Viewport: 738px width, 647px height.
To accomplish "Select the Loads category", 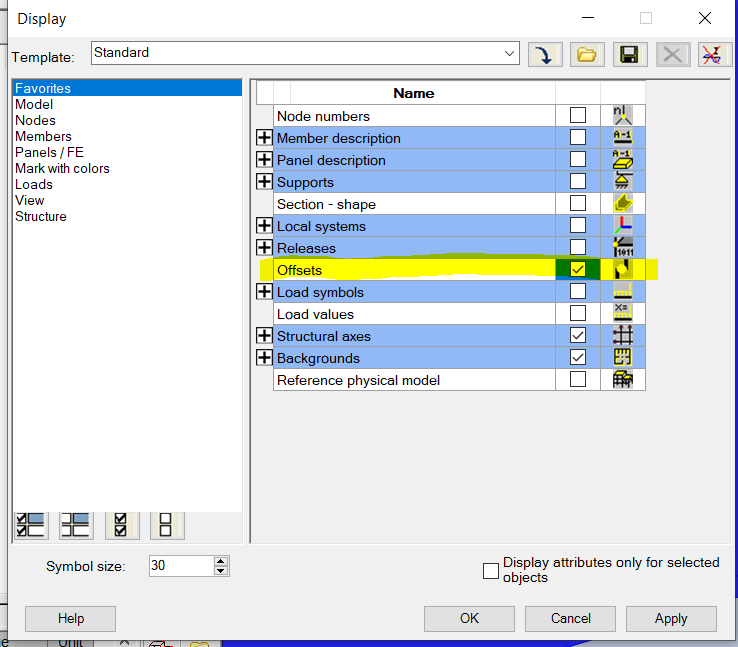I will (127, 184).
